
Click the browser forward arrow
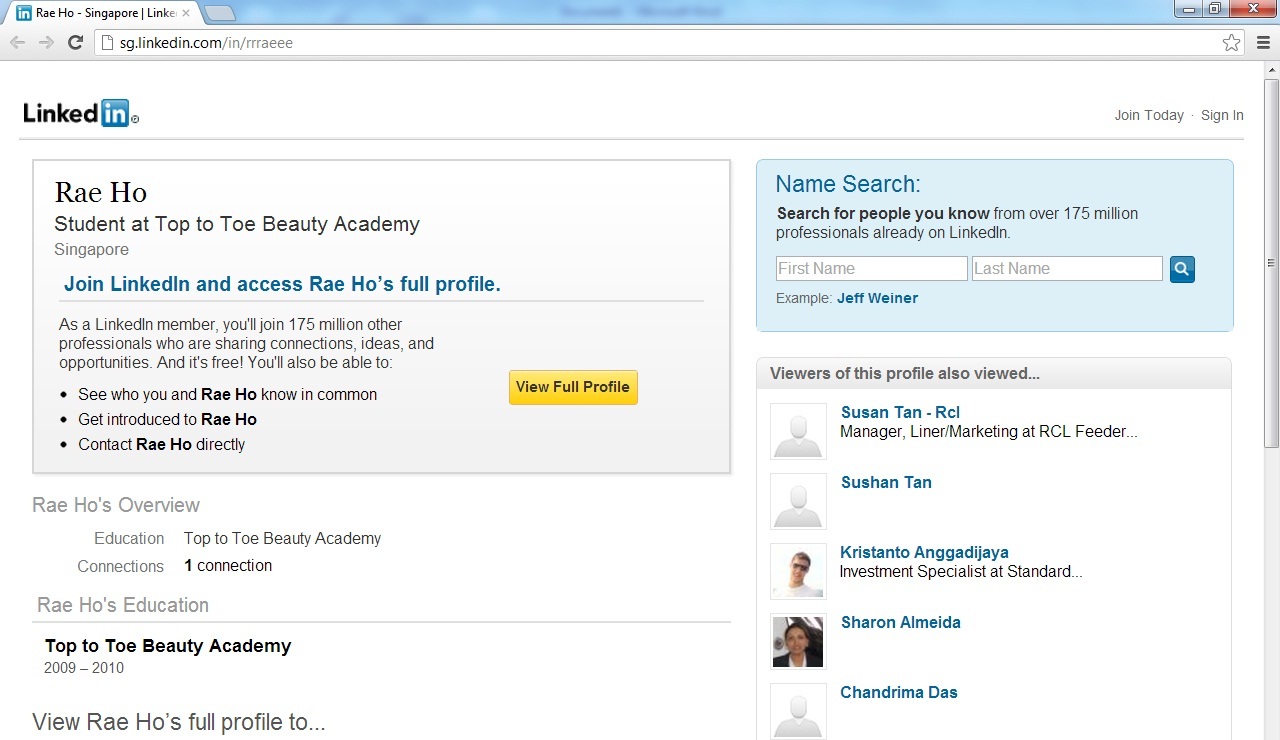click(46, 42)
